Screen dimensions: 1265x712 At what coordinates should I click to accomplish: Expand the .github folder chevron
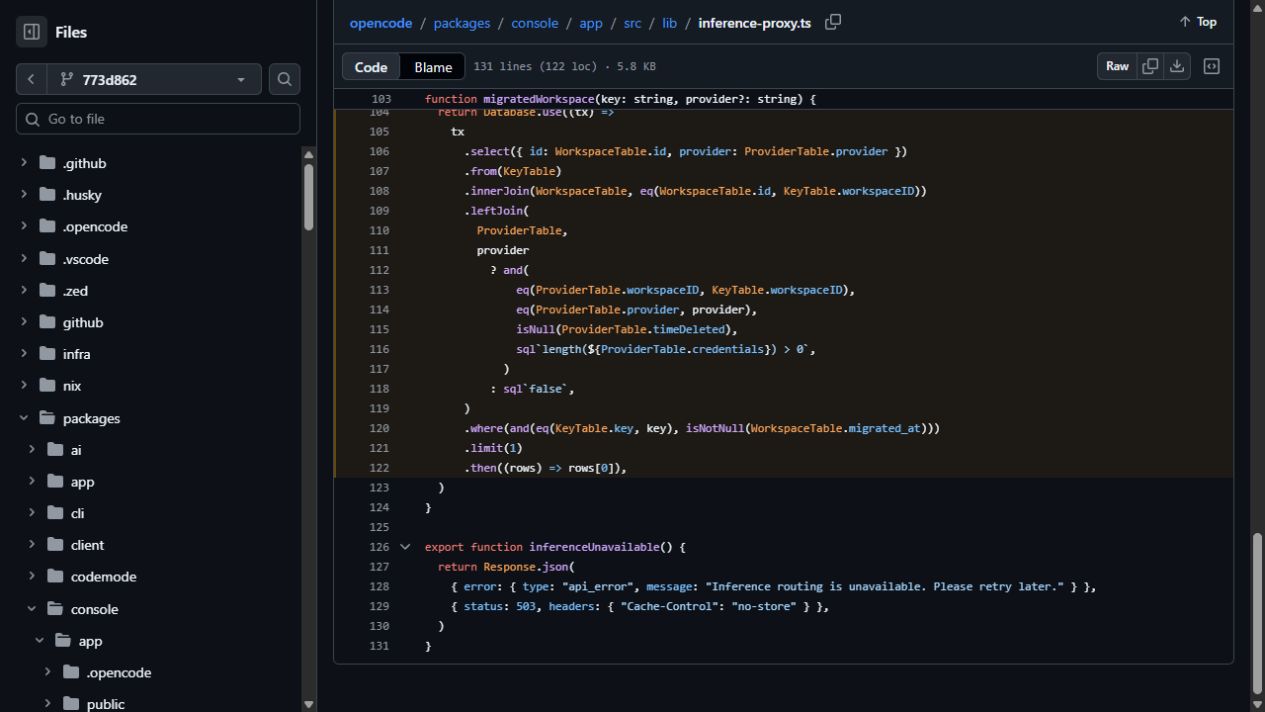click(x=24, y=163)
